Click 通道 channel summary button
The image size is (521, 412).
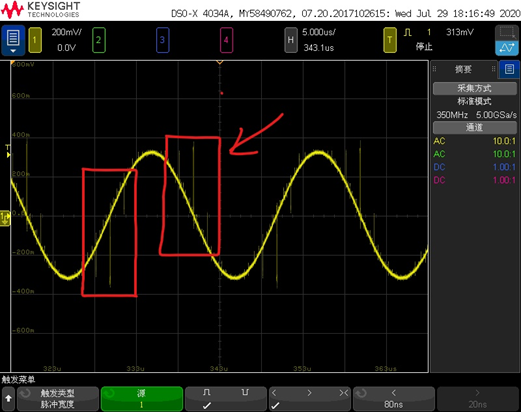click(474, 127)
